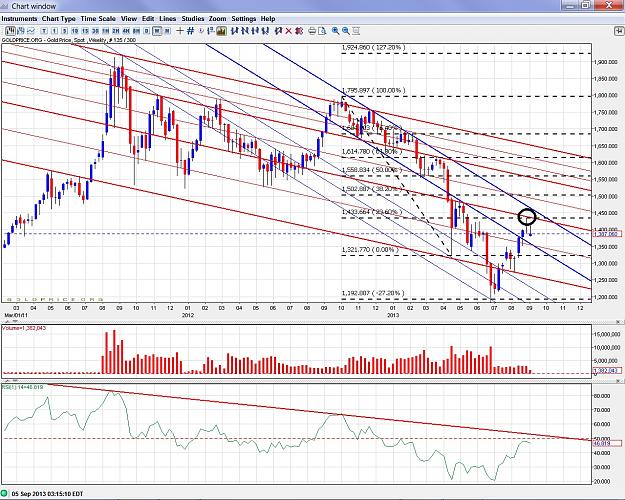Click the GOLDPRICE.ORG Gold Price Spot title label
This screenshot has height=500, width=625.
69,40
